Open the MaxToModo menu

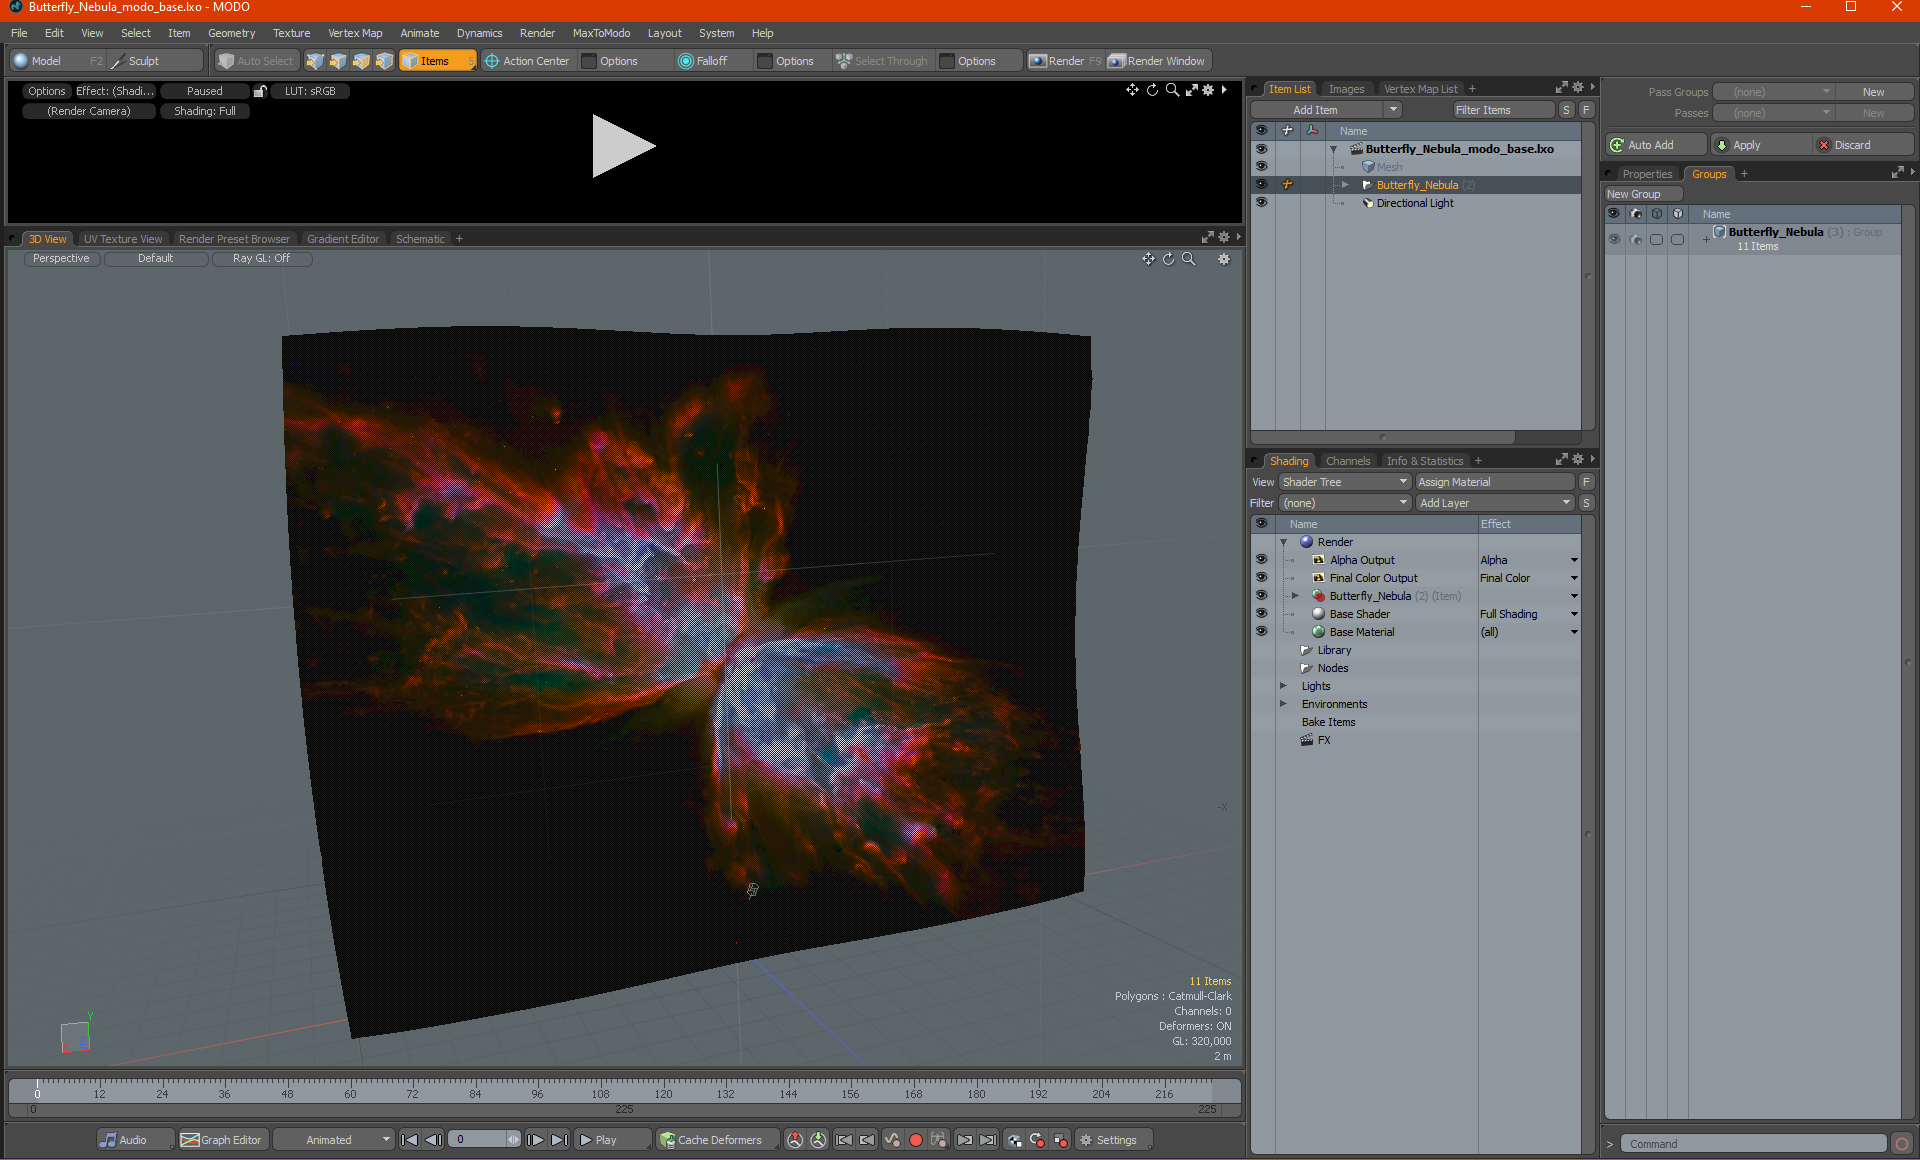pyautogui.click(x=601, y=33)
